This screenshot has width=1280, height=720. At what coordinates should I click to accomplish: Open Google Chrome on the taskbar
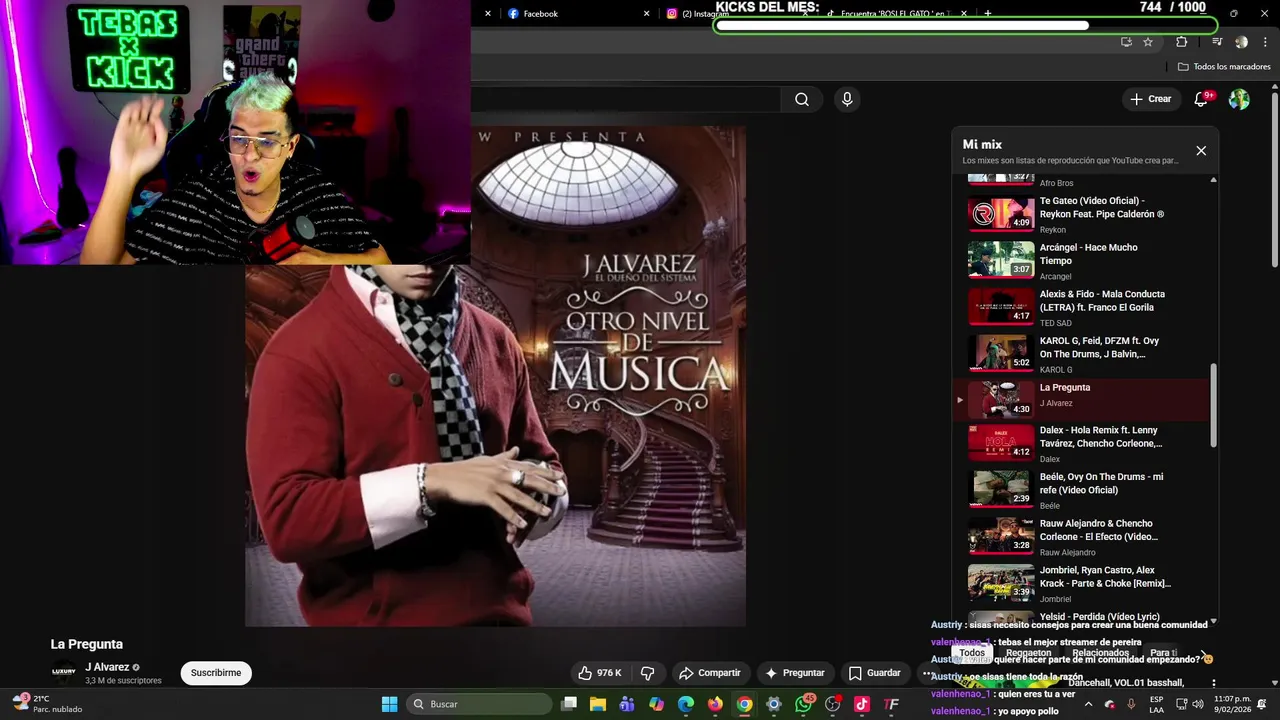(745, 704)
